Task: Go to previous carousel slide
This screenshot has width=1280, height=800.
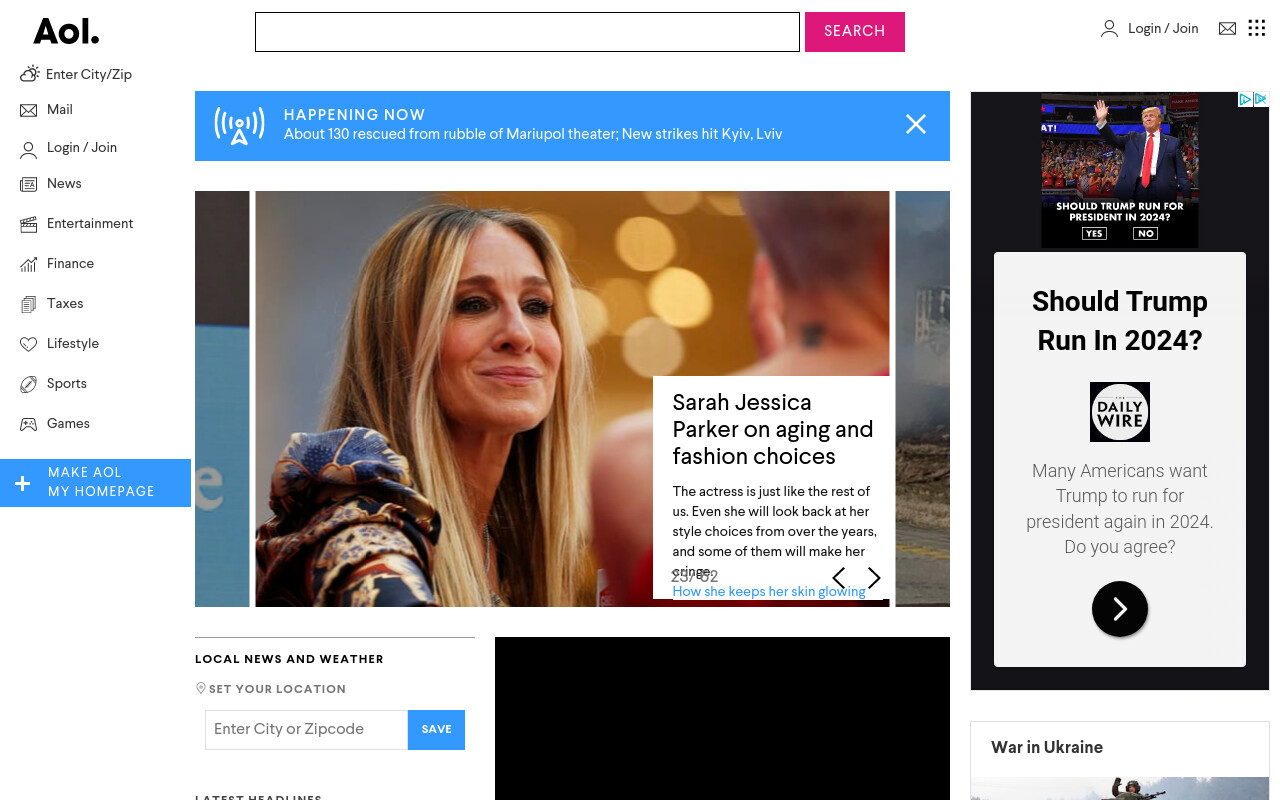Action: point(839,578)
